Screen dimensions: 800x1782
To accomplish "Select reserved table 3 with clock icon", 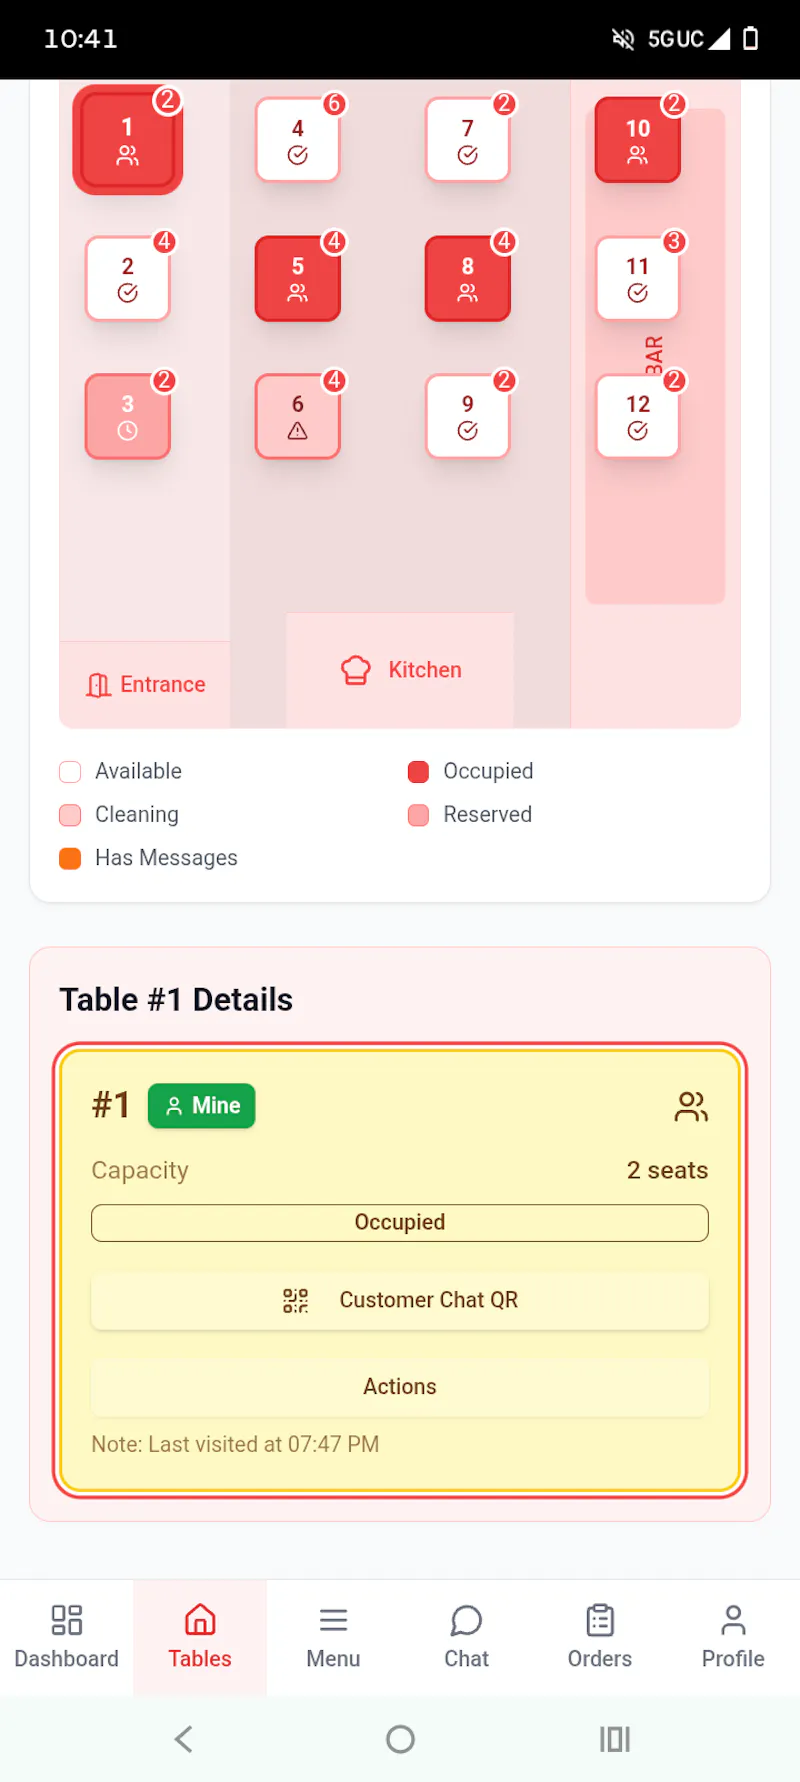I will click(x=128, y=416).
